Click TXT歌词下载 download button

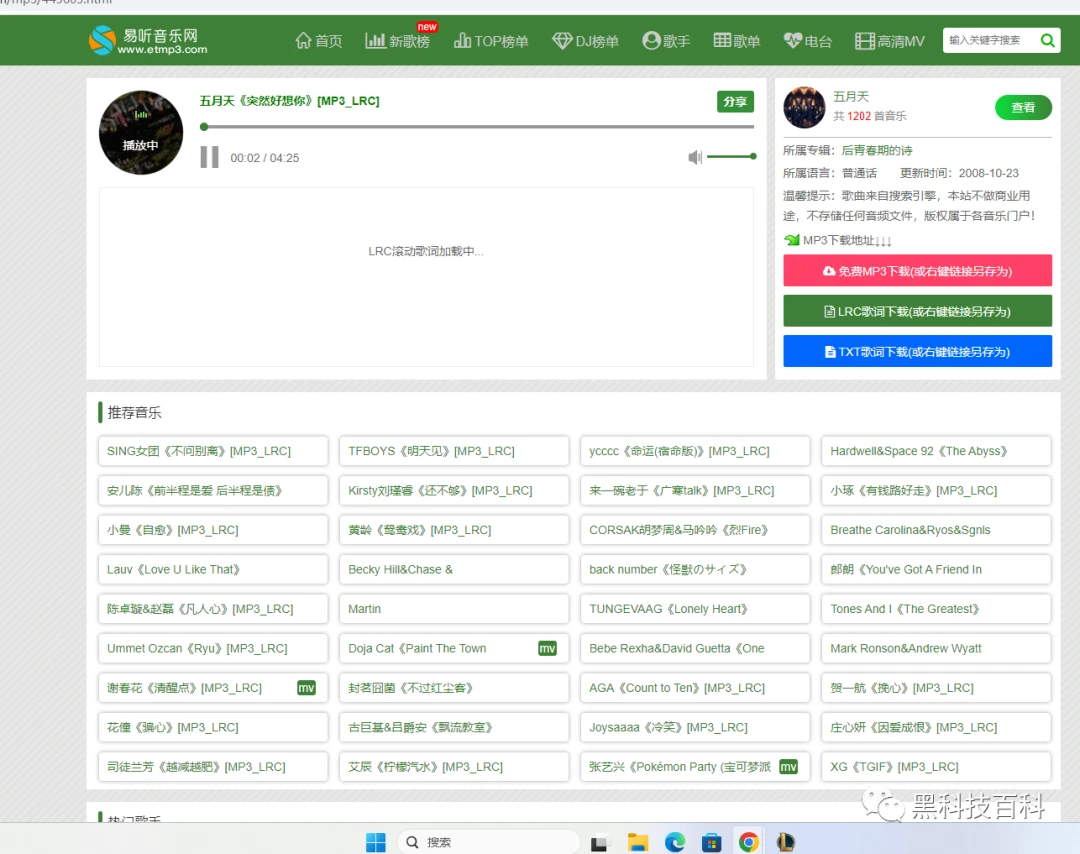click(917, 351)
